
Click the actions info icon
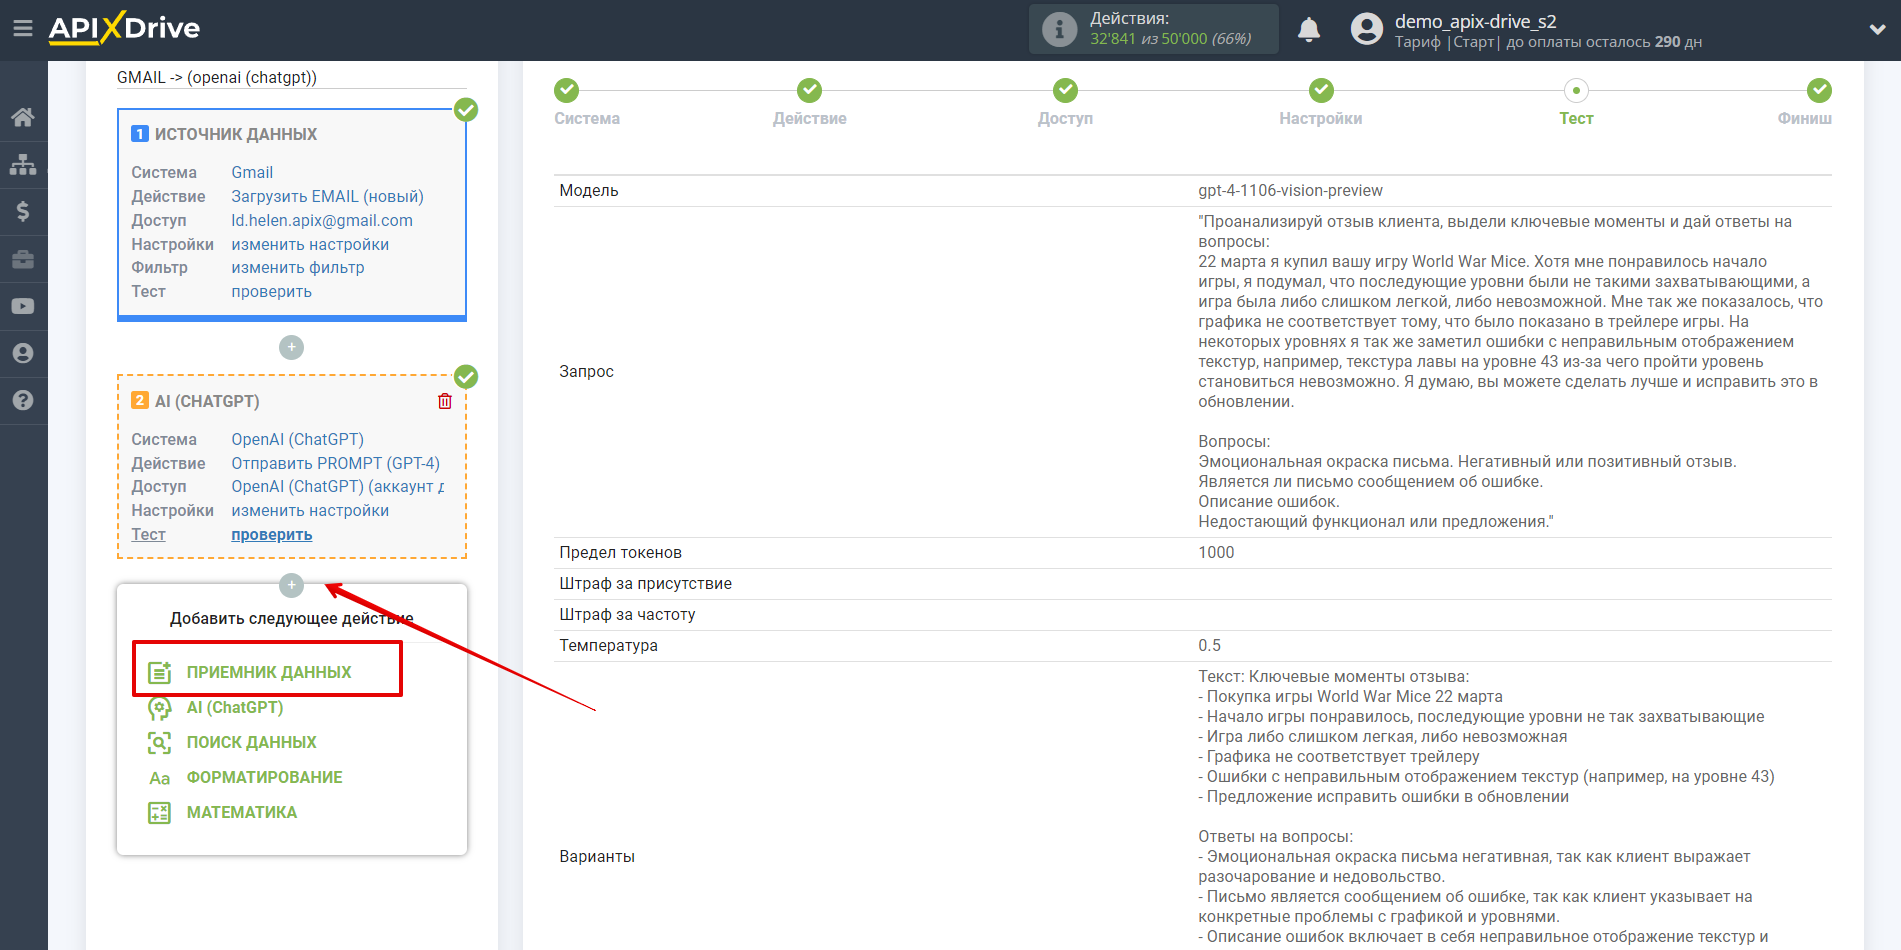tap(1059, 29)
